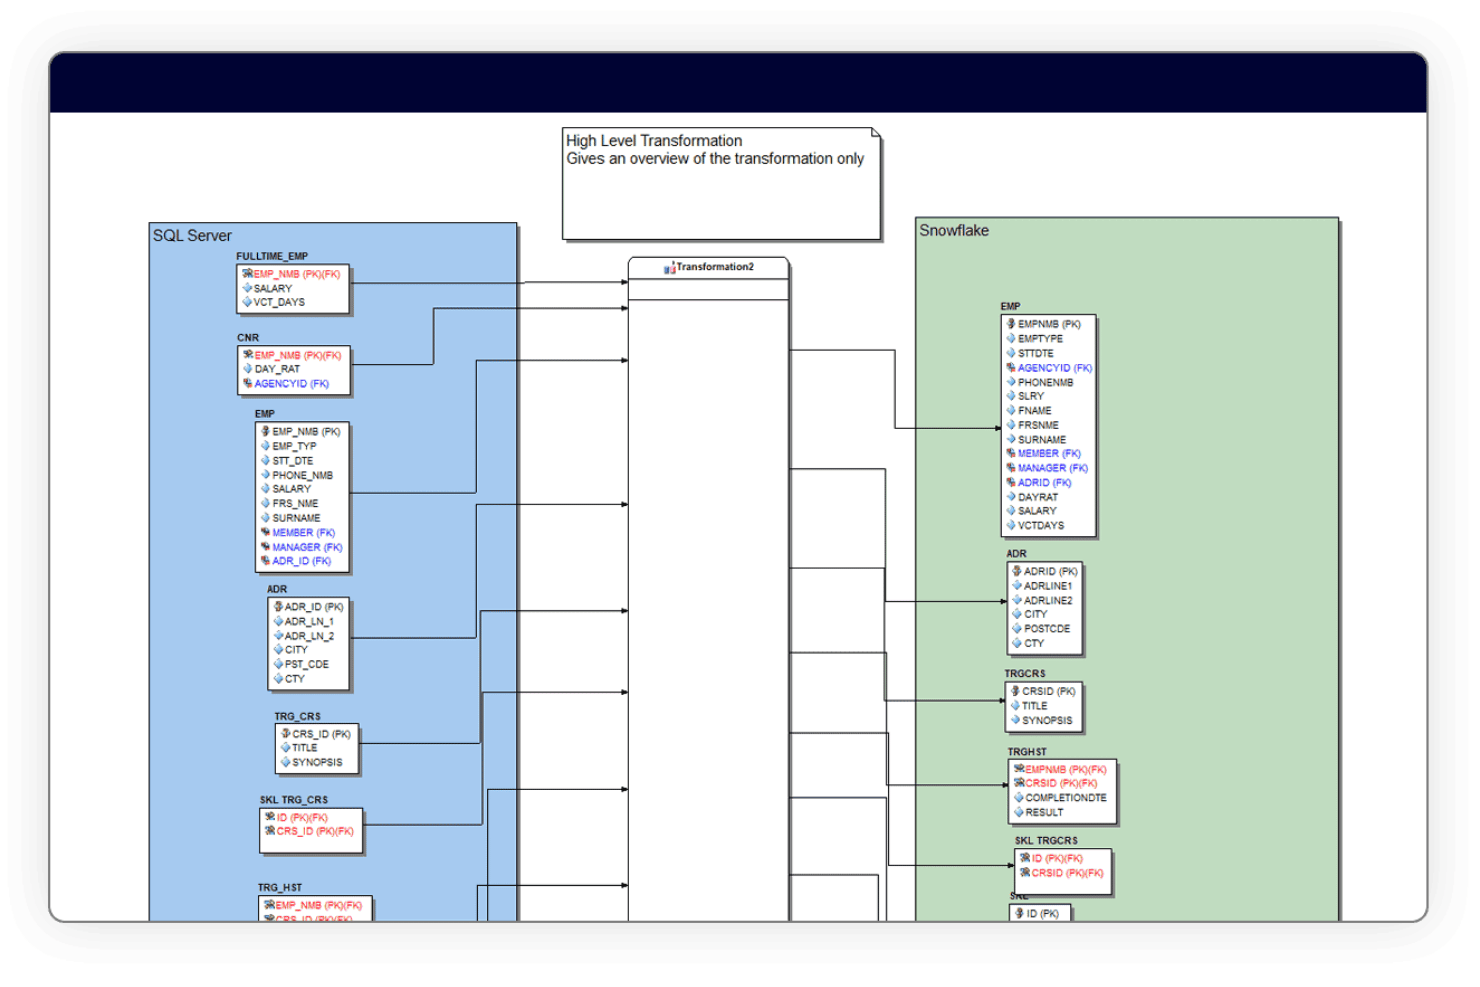Click the TRG_HST table name label
1480x987 pixels.
click(280, 888)
